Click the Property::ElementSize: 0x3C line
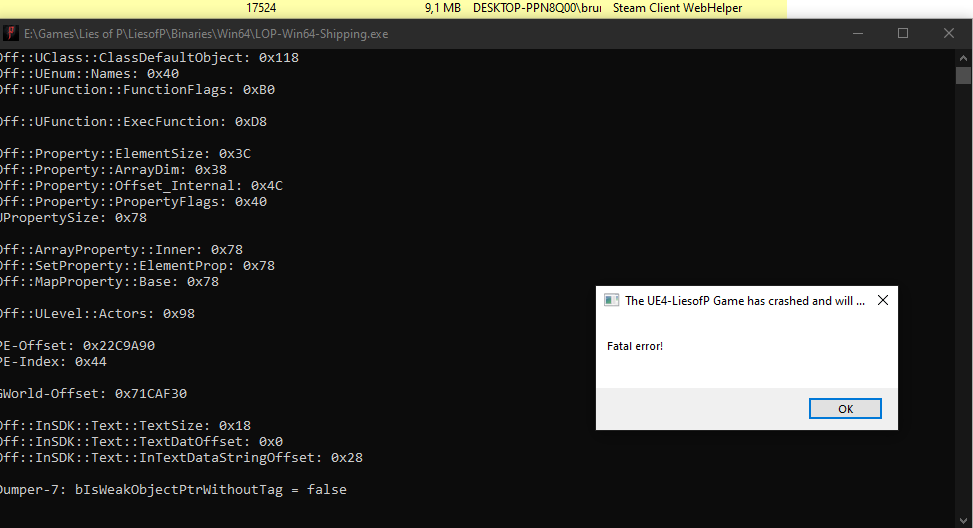973x528 pixels. (x=125, y=153)
